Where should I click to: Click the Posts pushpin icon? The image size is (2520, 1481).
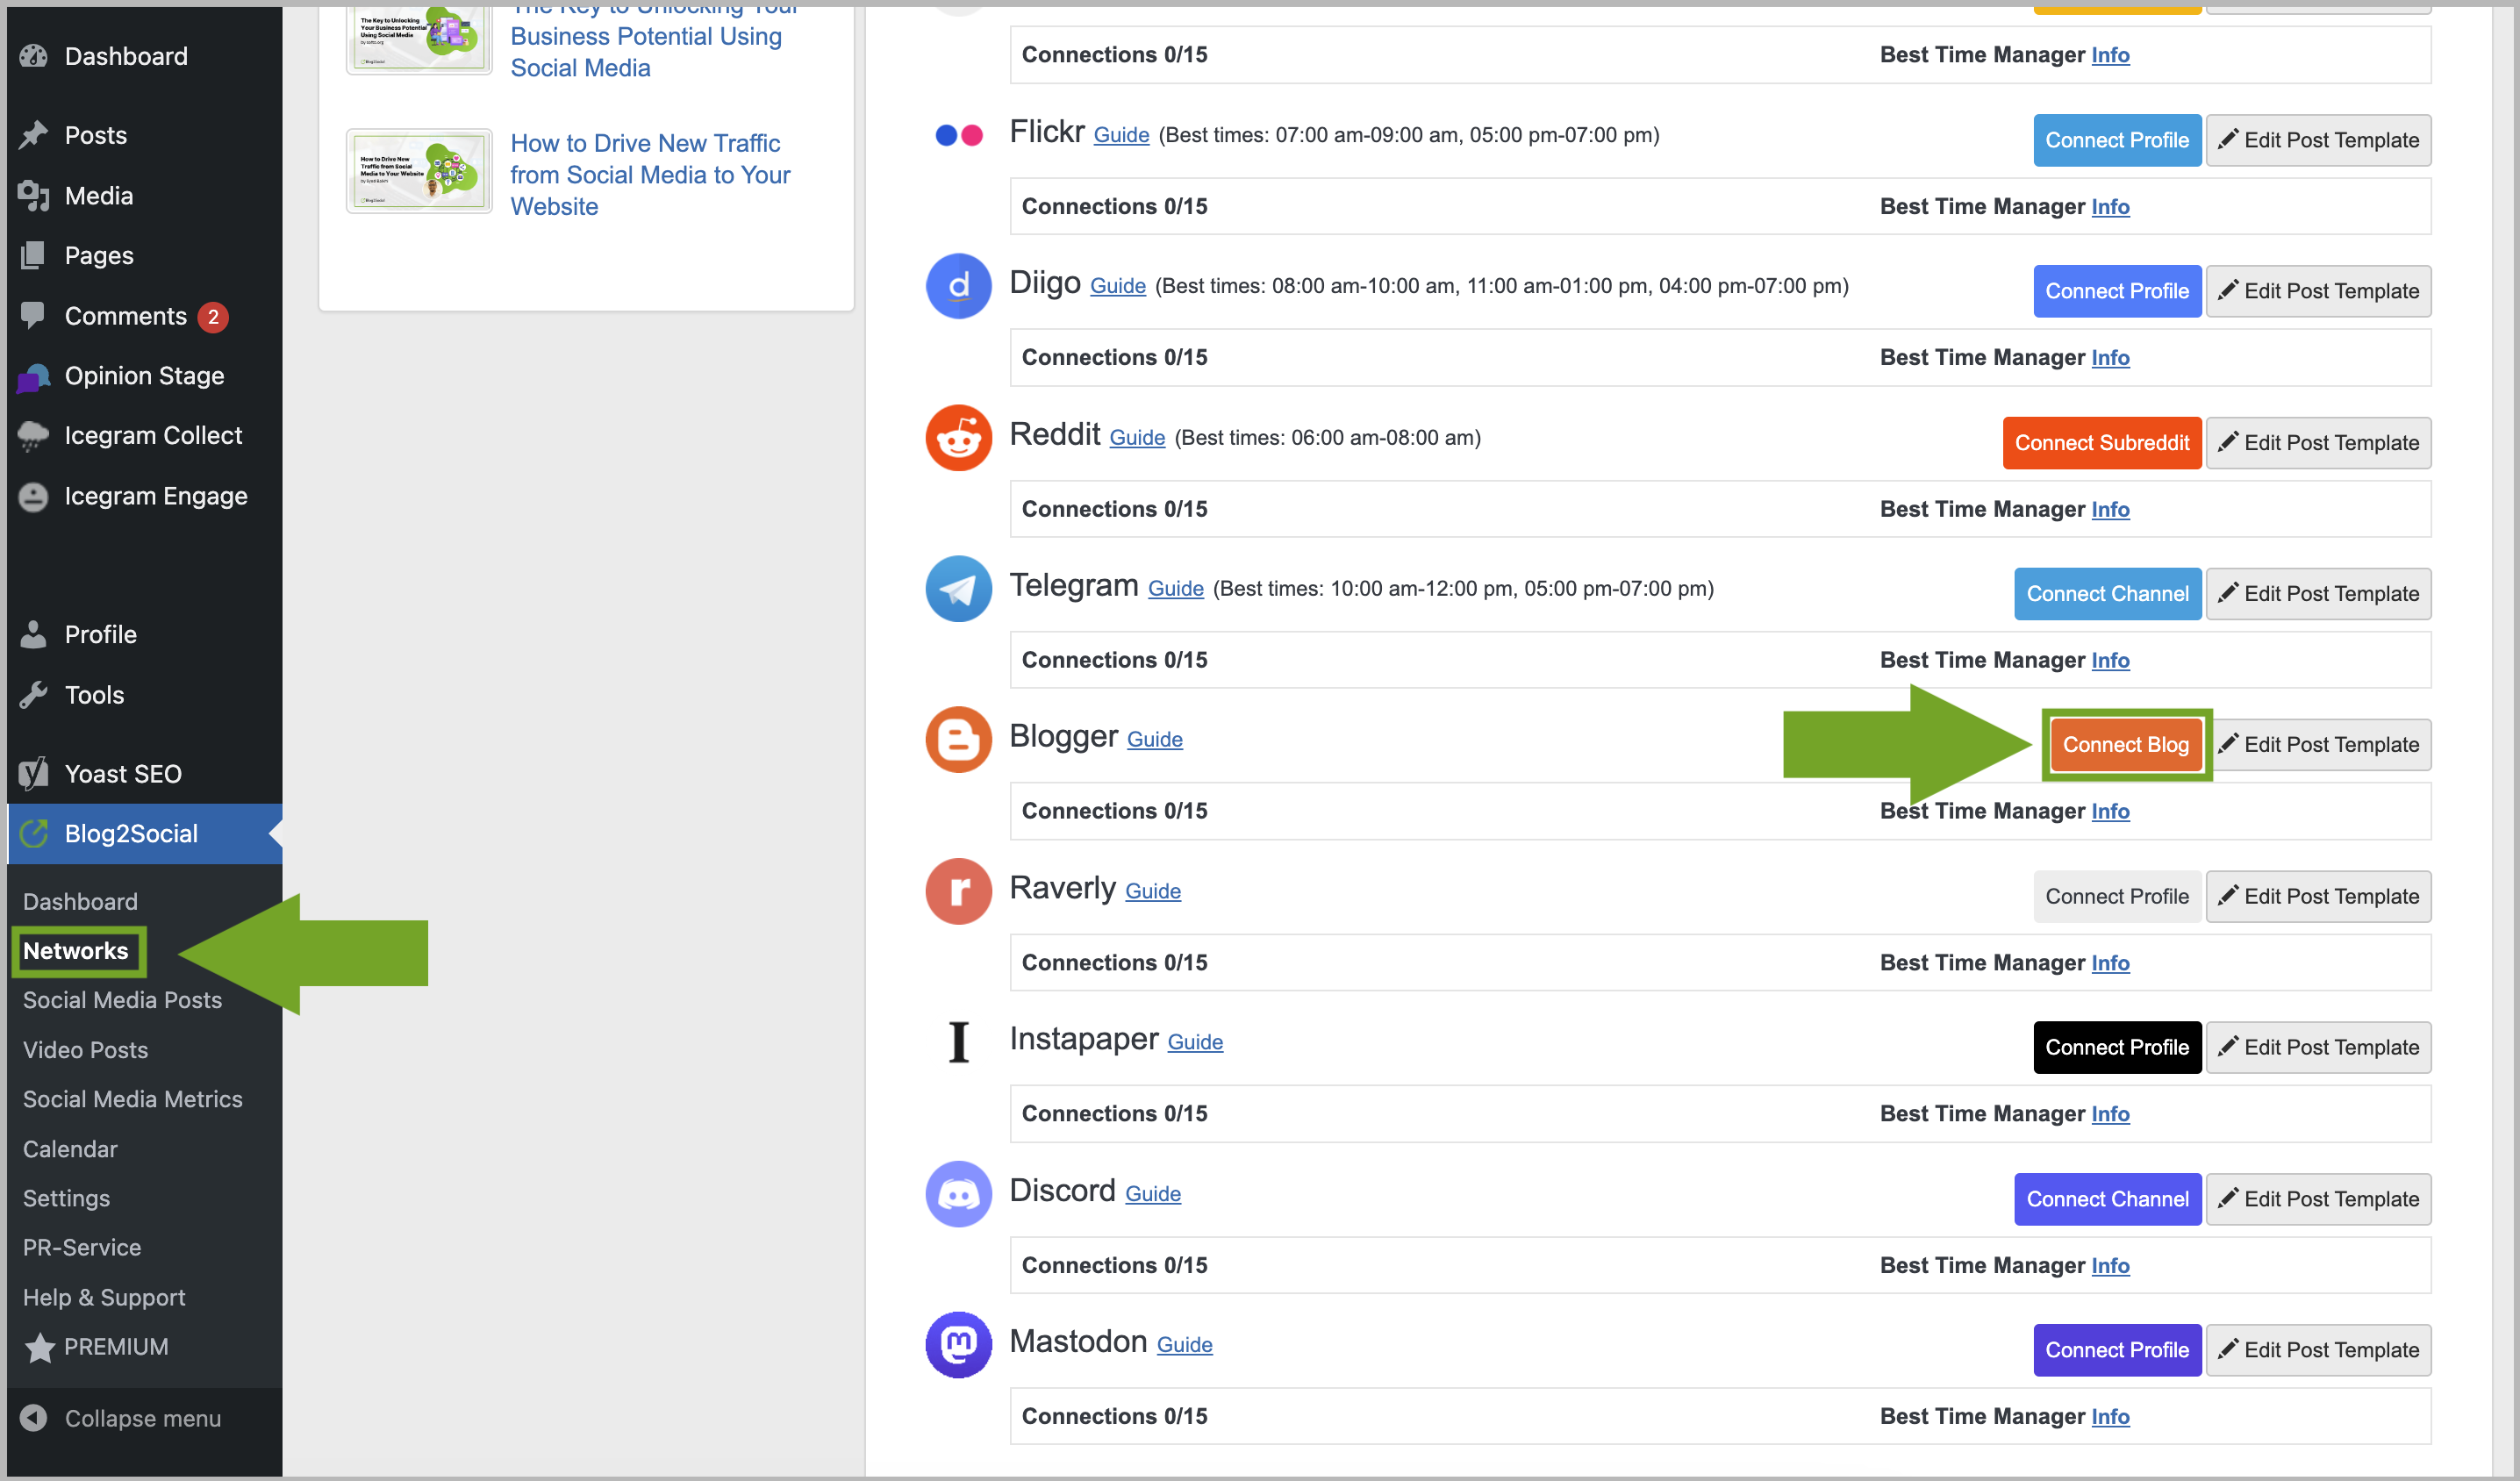[33, 135]
